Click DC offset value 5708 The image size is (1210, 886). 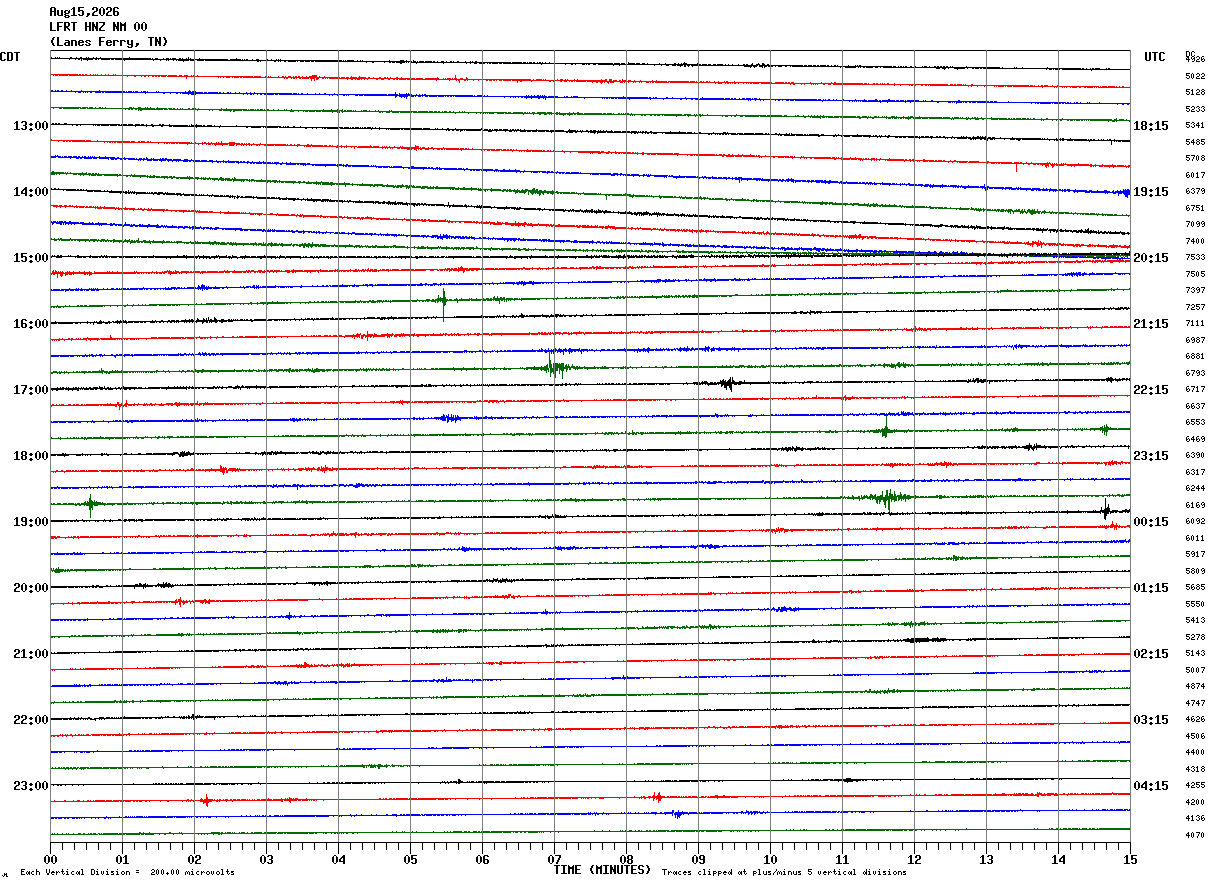point(1195,159)
